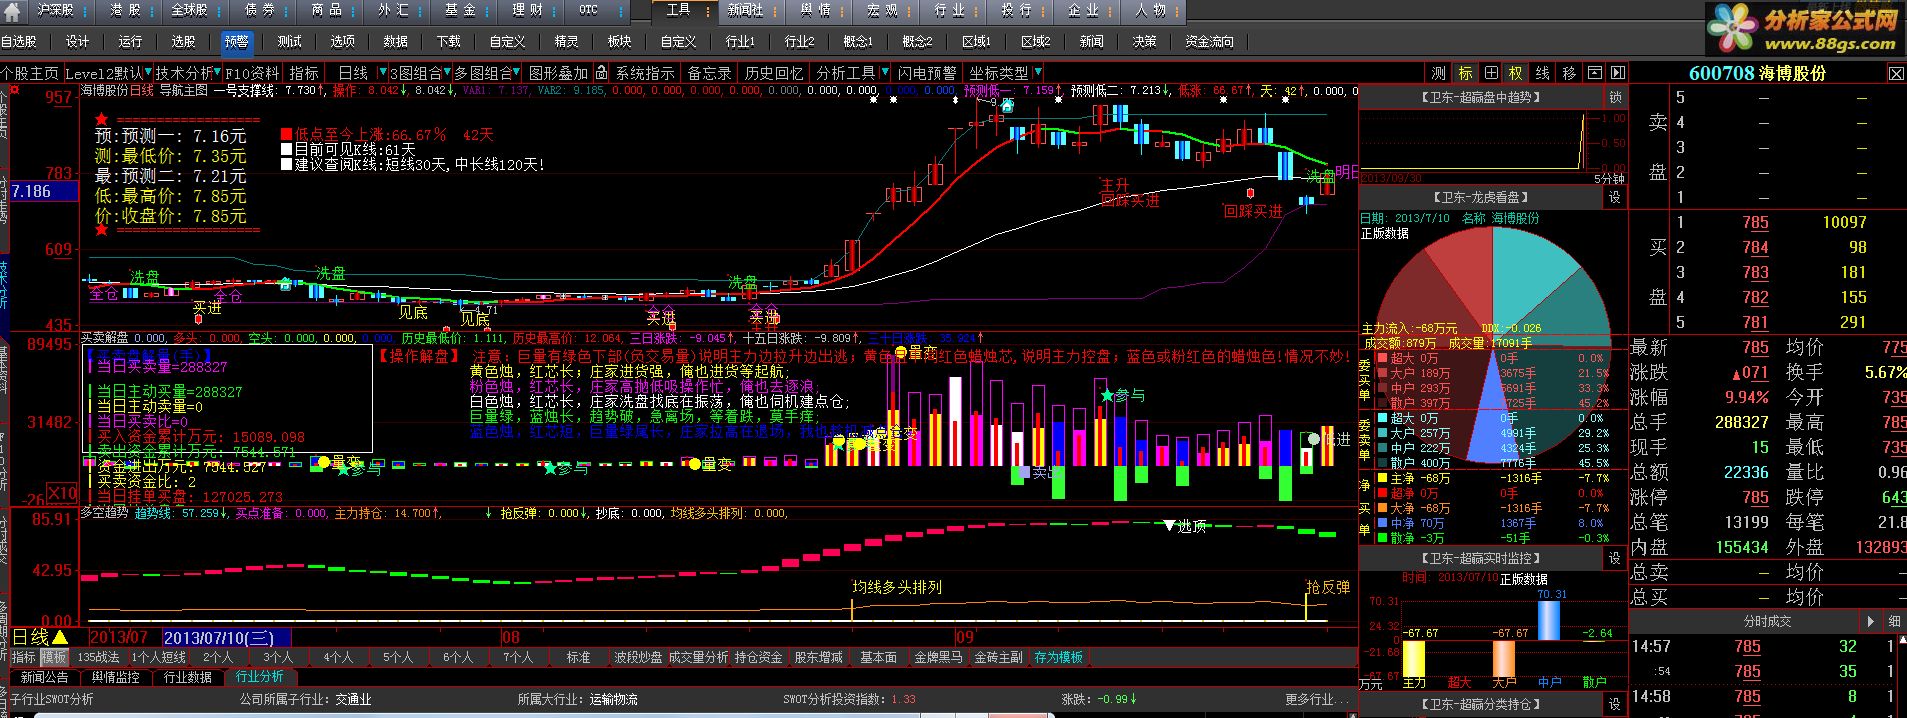Click the 存为模板 link
Screen dimensions: 1907x718
(x=1058, y=658)
